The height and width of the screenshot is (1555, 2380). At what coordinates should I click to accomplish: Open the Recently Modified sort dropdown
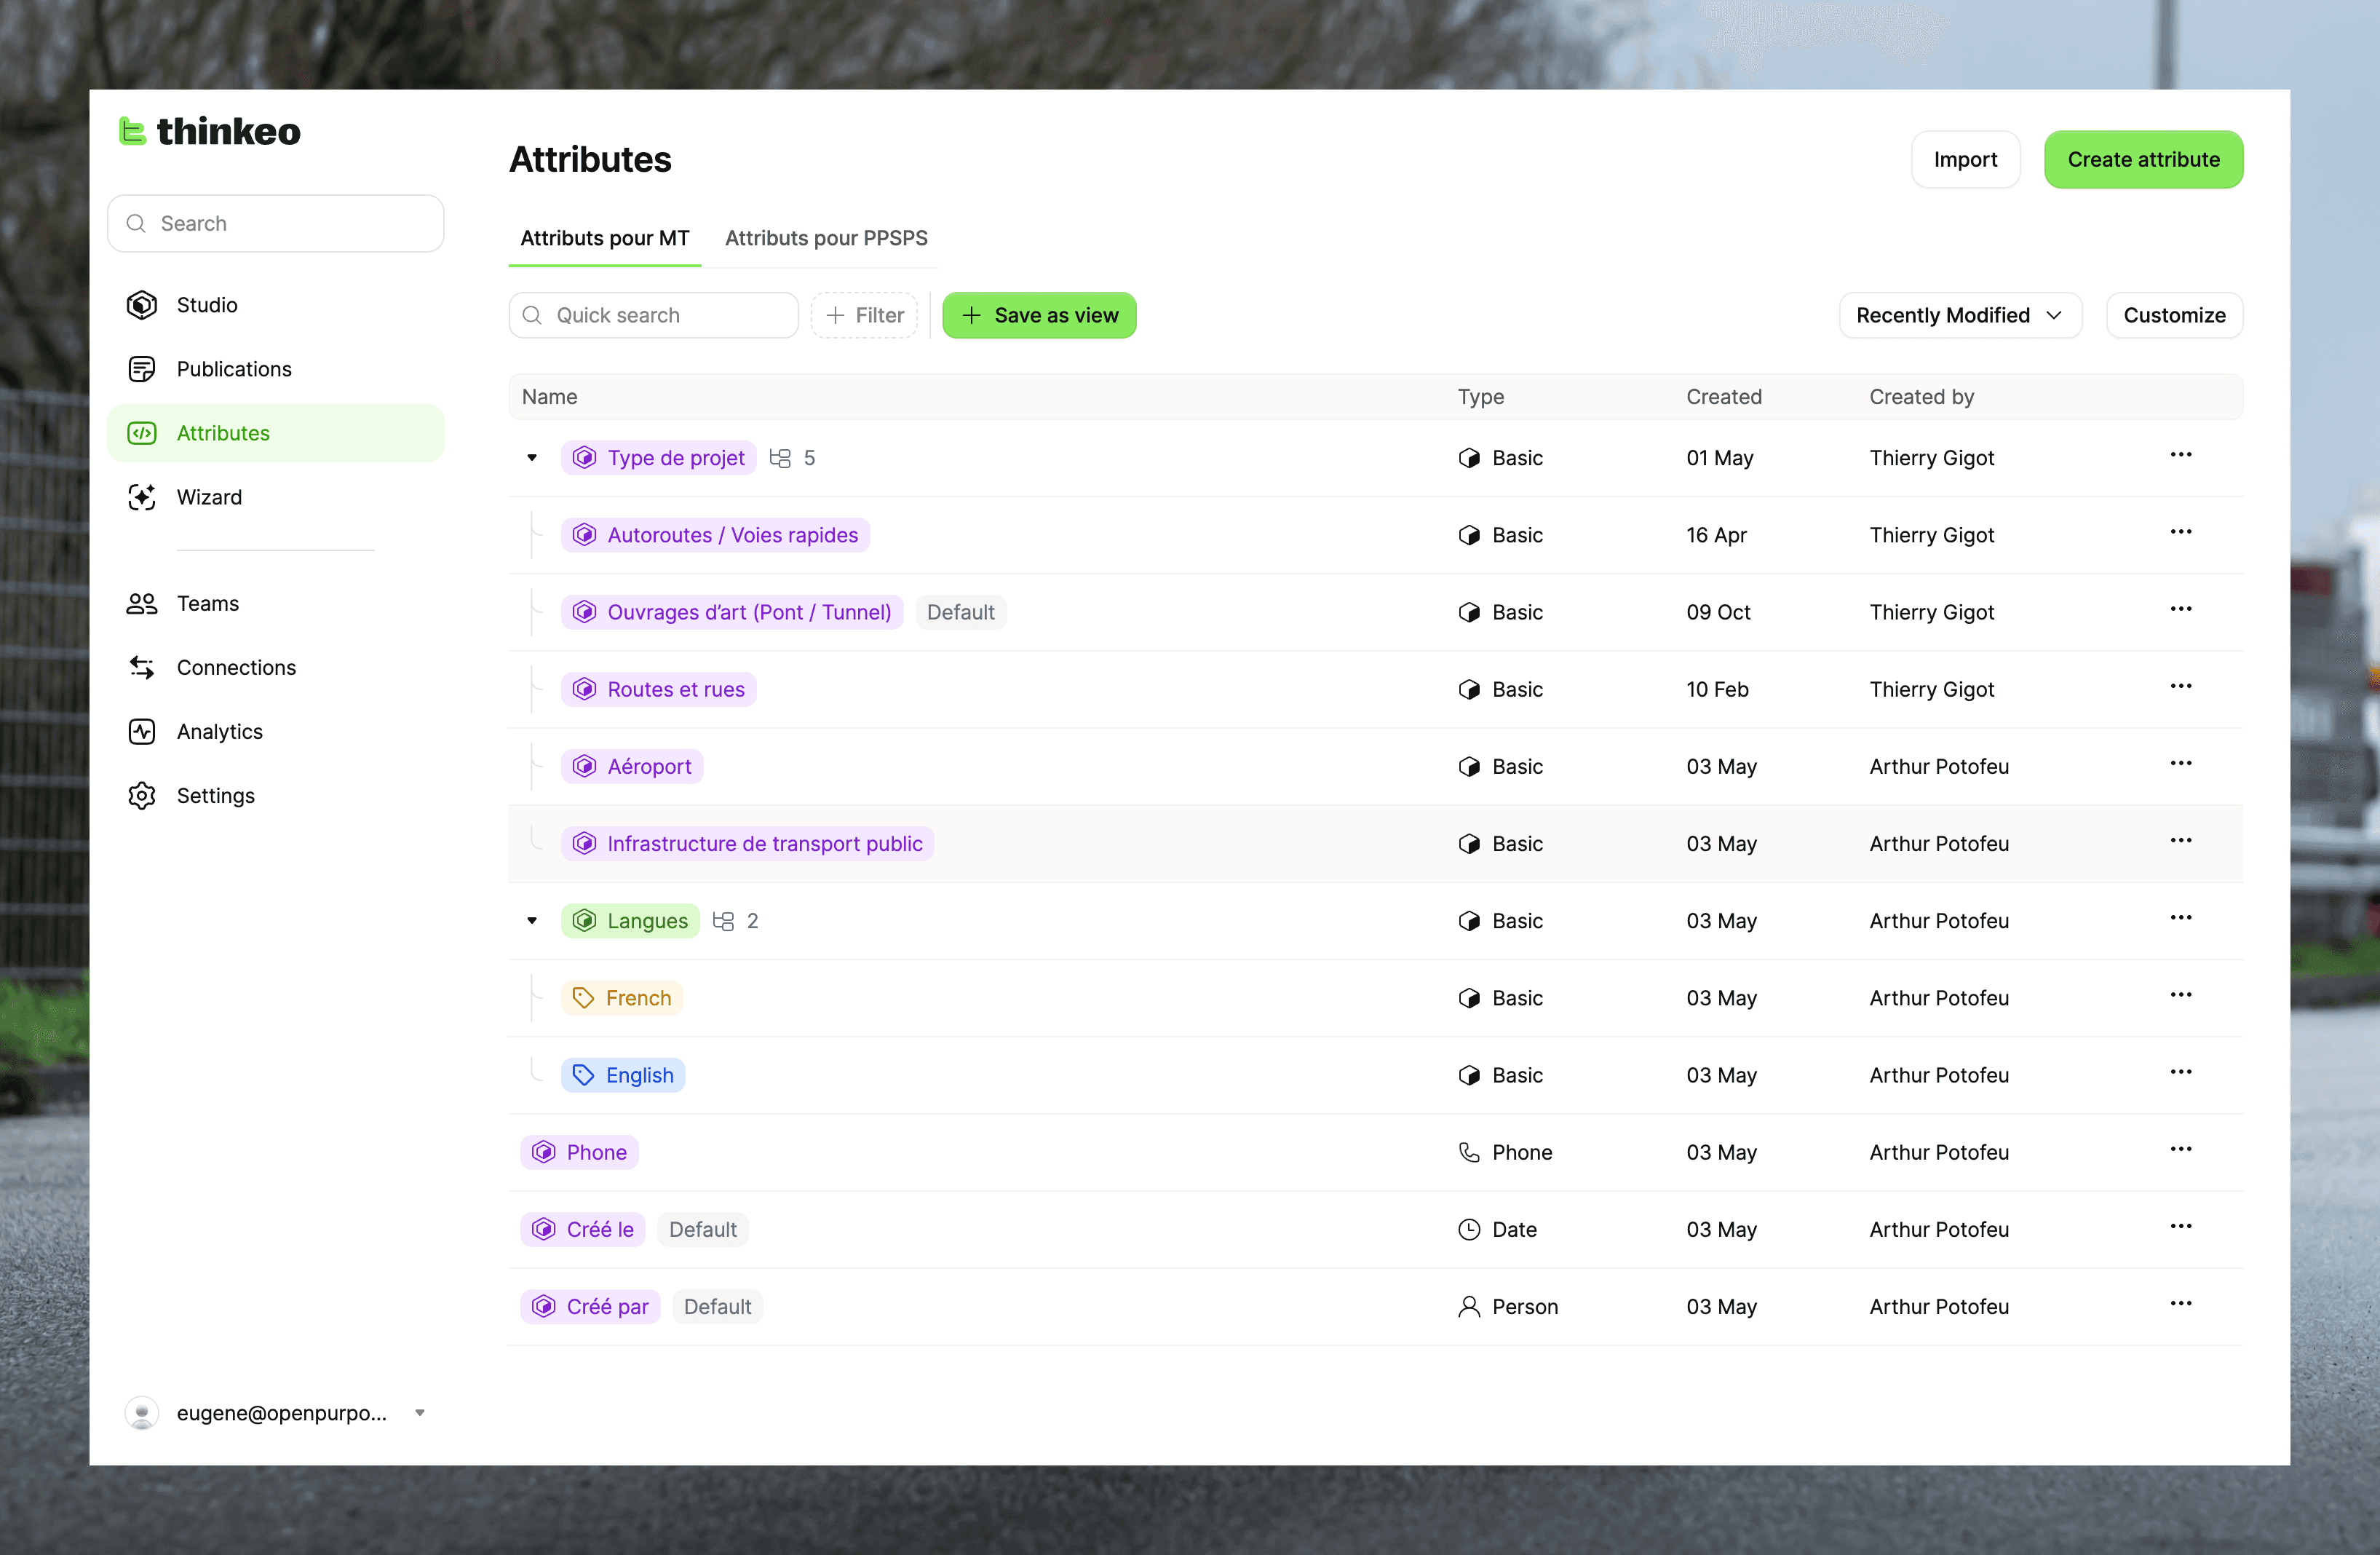tap(1959, 315)
